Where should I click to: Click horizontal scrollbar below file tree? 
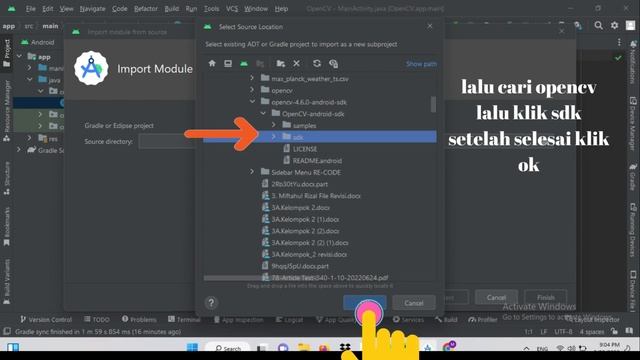(x=261, y=278)
